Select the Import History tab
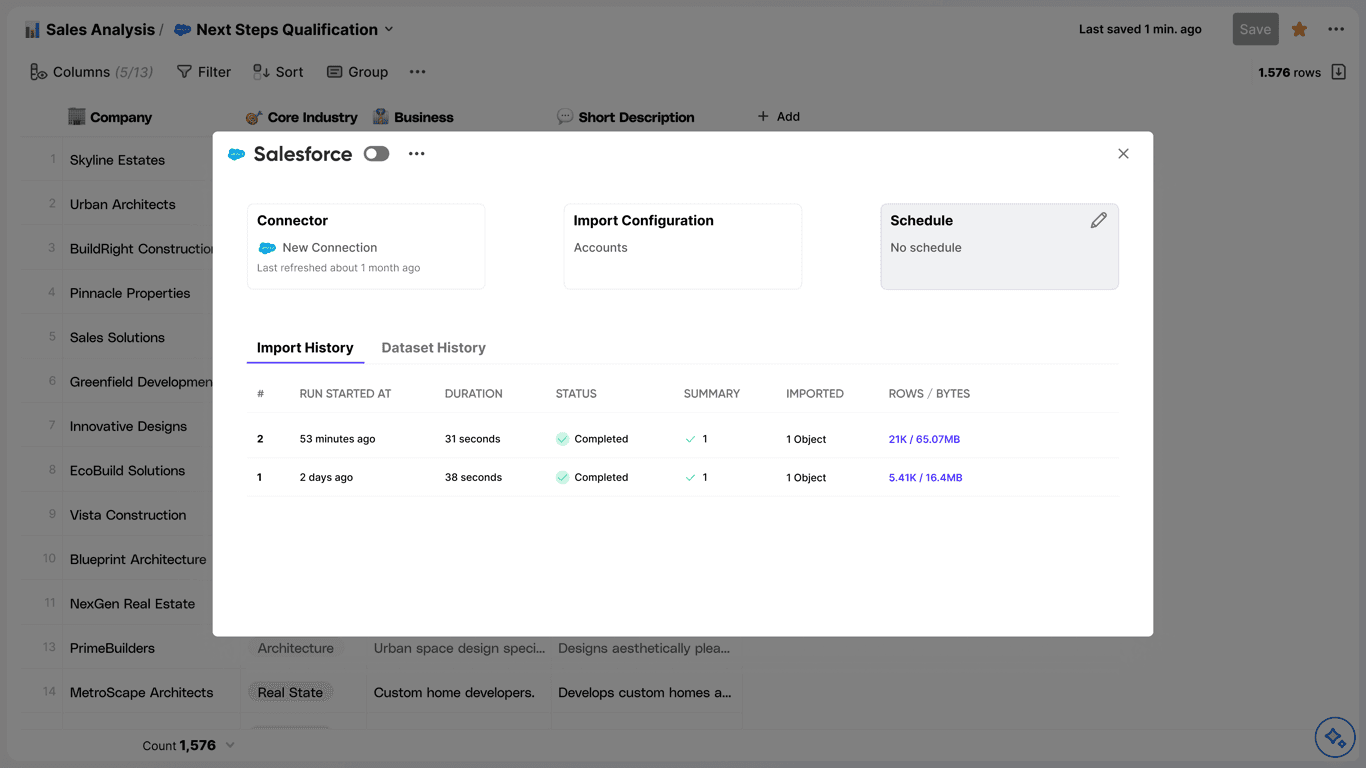 click(305, 348)
